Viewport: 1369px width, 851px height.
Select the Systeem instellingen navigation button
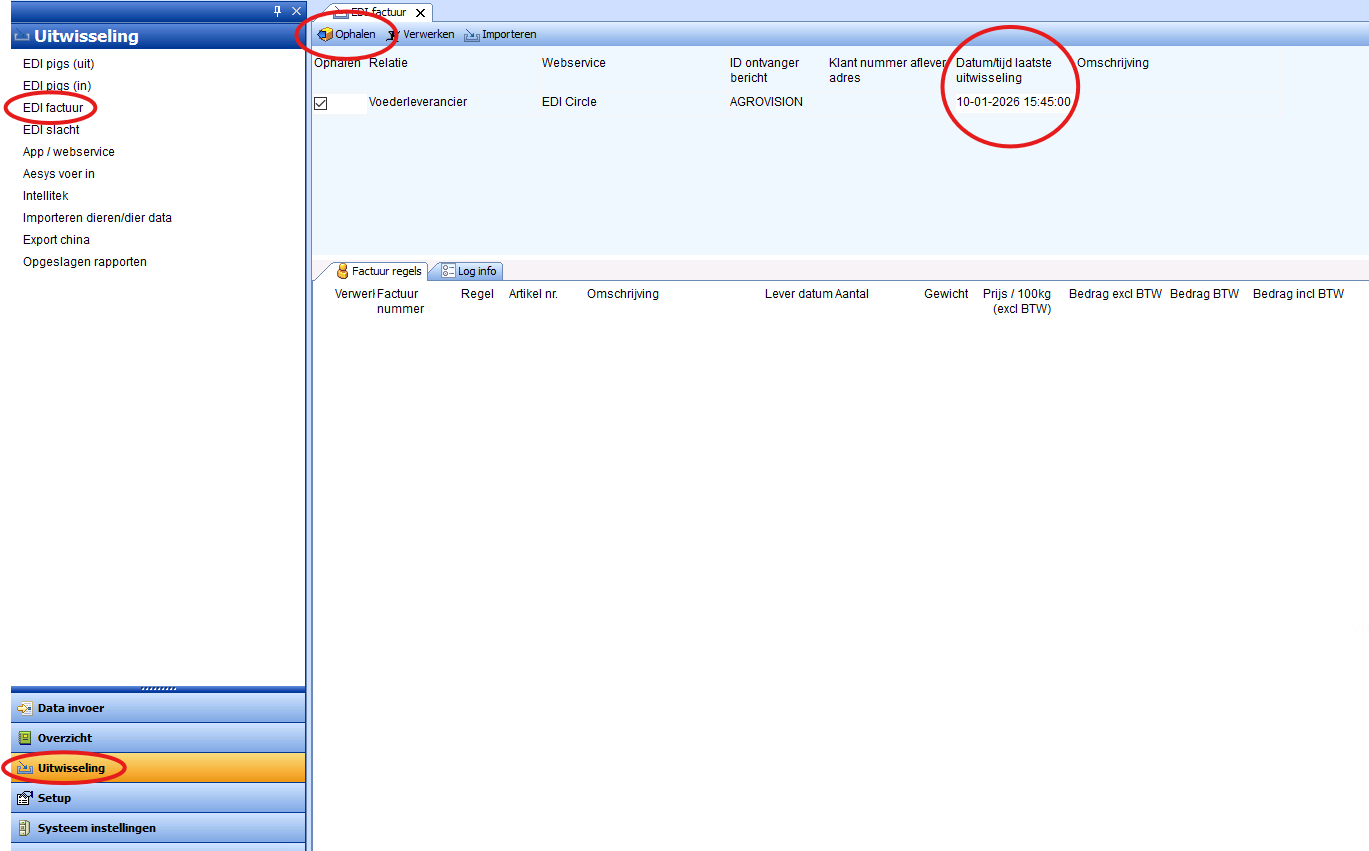(x=158, y=828)
